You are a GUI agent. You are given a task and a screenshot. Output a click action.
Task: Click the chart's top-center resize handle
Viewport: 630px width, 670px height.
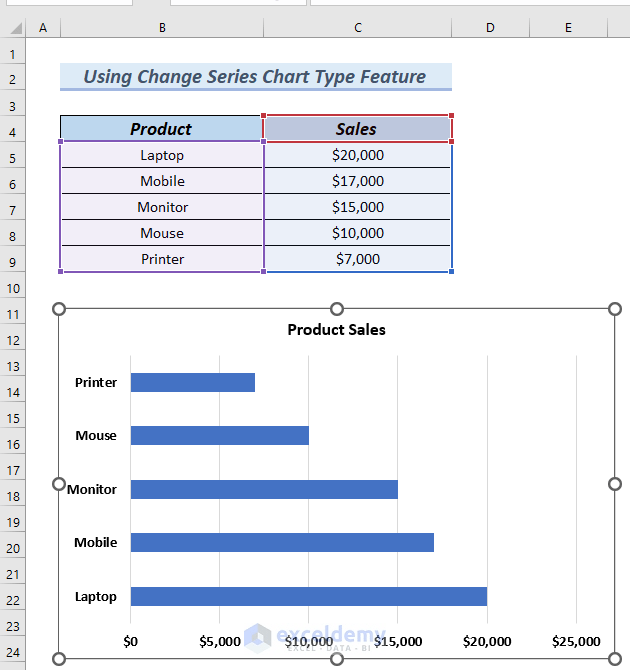(x=337, y=309)
